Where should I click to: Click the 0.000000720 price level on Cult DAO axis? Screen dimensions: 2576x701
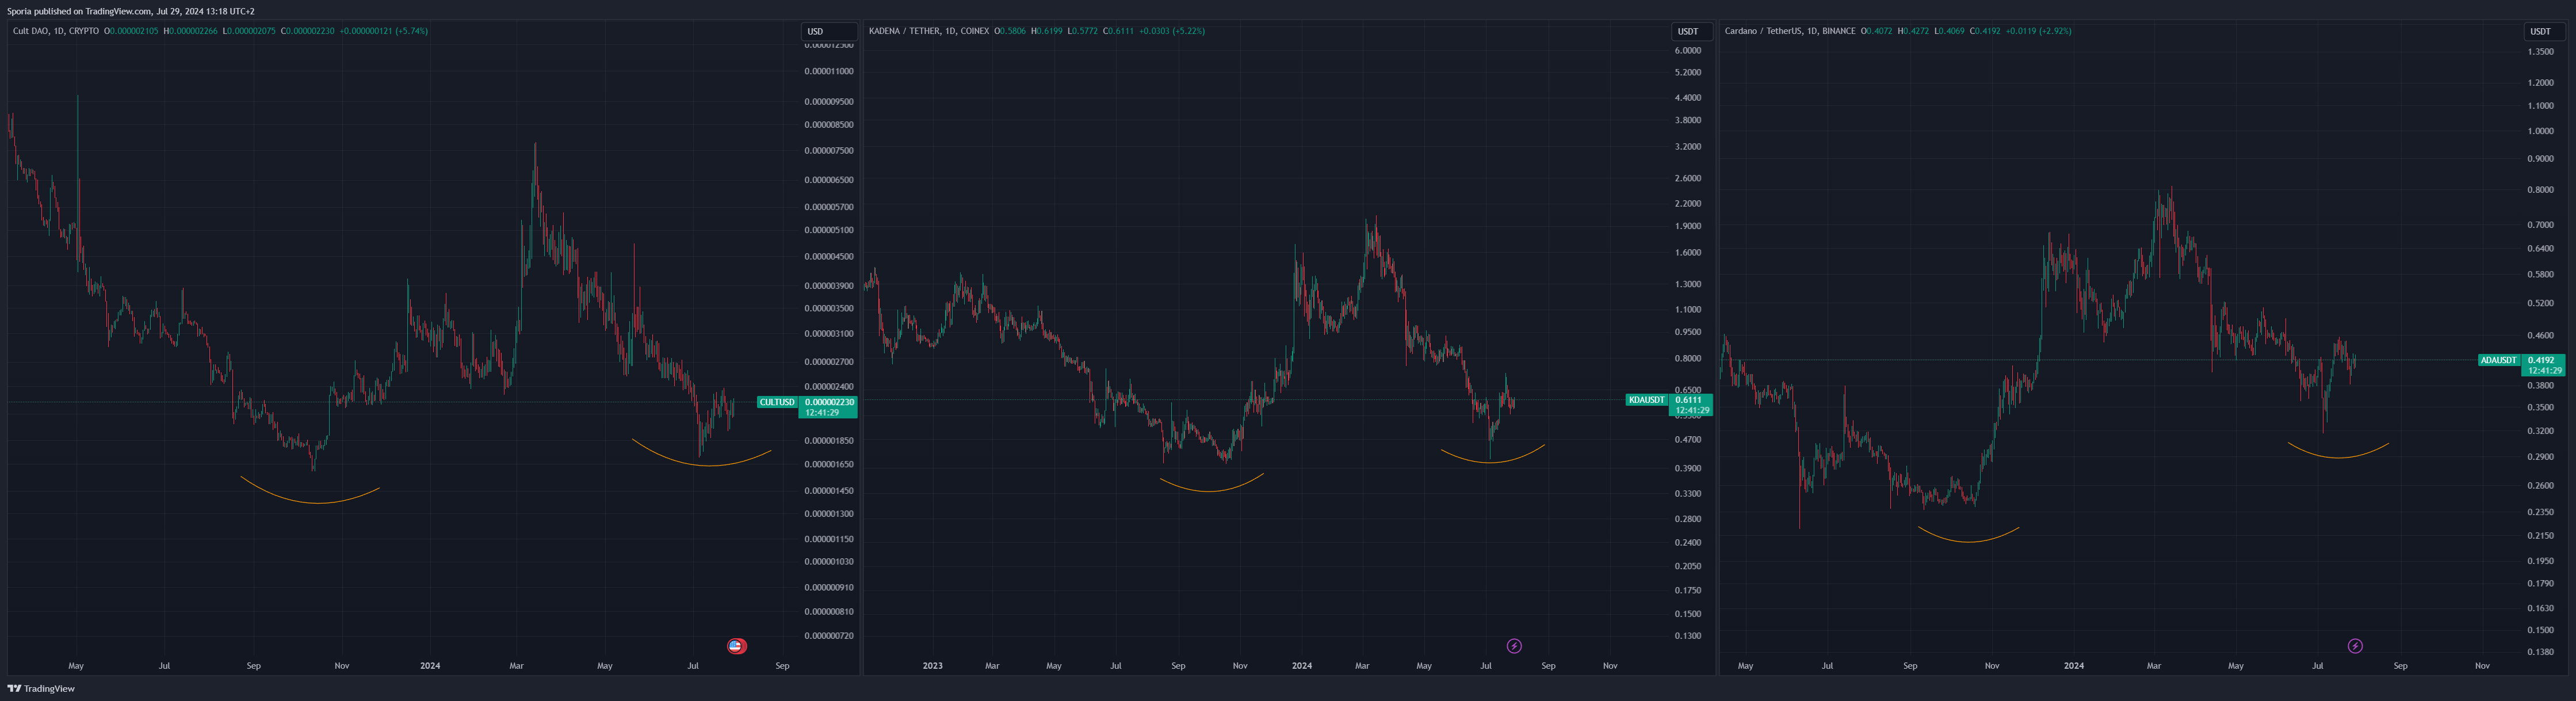click(829, 636)
